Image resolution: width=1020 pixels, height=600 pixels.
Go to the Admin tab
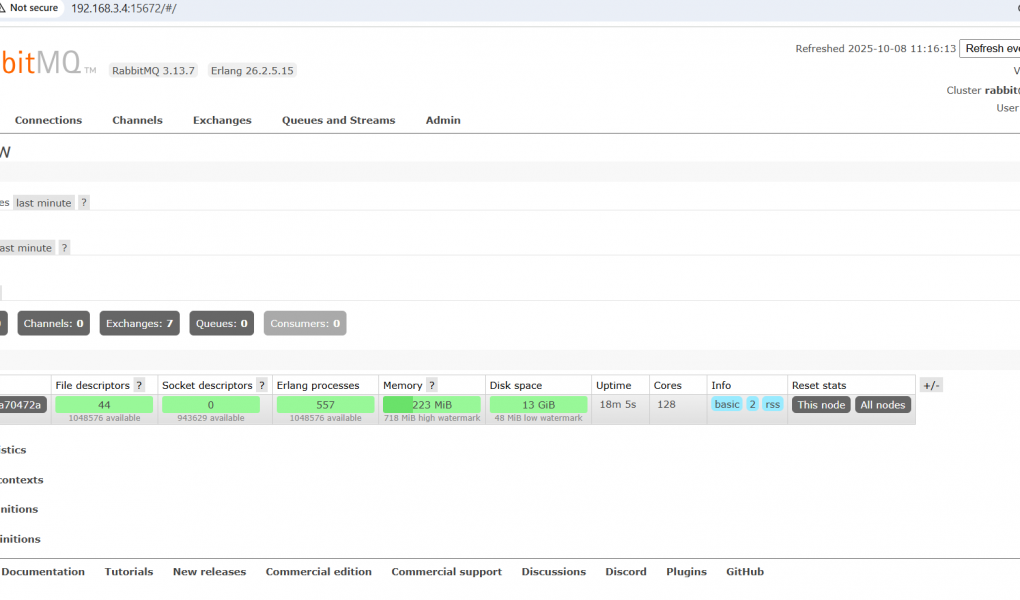click(x=443, y=120)
